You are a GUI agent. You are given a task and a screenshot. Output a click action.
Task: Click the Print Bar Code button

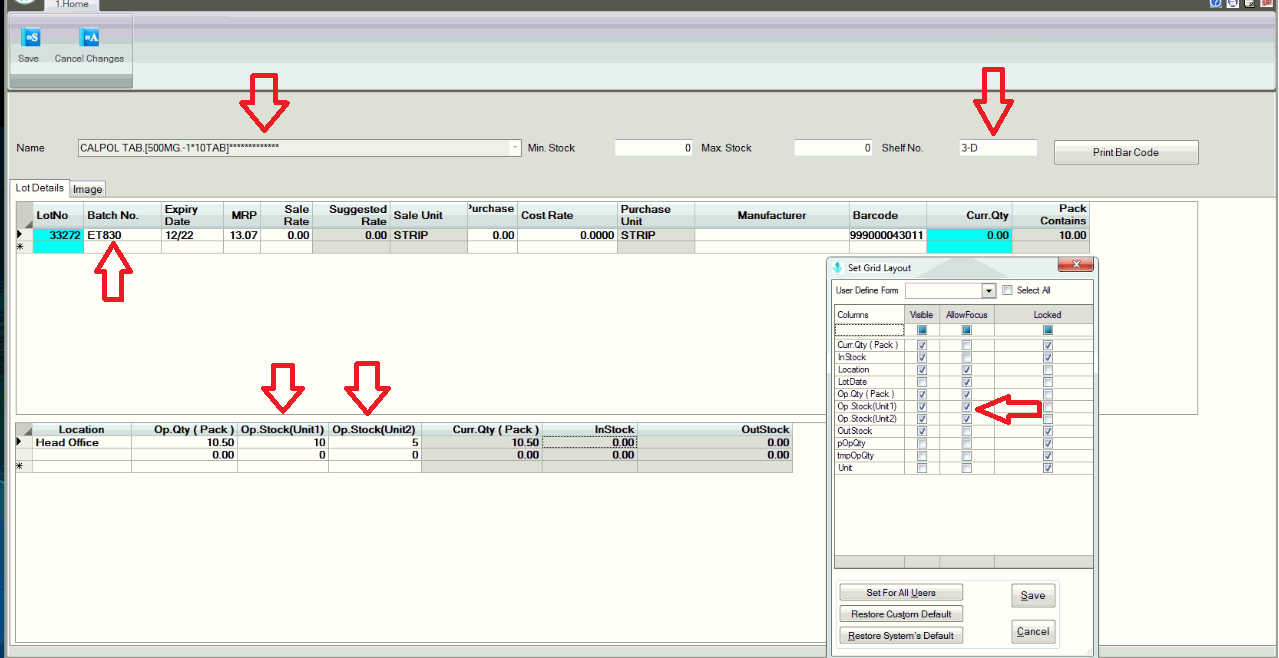pos(1126,152)
